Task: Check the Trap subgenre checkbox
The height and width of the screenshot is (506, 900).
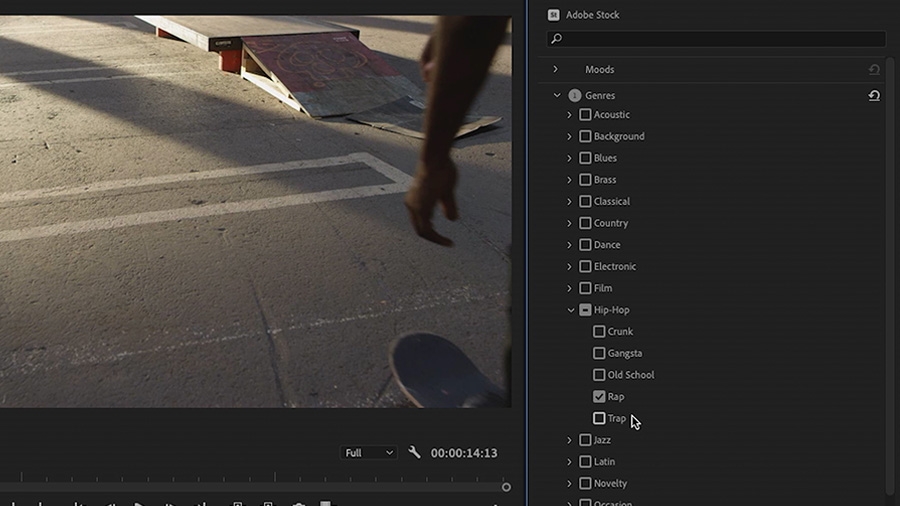Action: [x=599, y=418]
